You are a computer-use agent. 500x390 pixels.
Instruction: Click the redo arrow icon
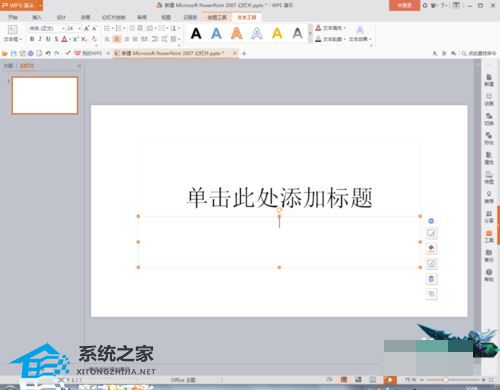(x=57, y=53)
